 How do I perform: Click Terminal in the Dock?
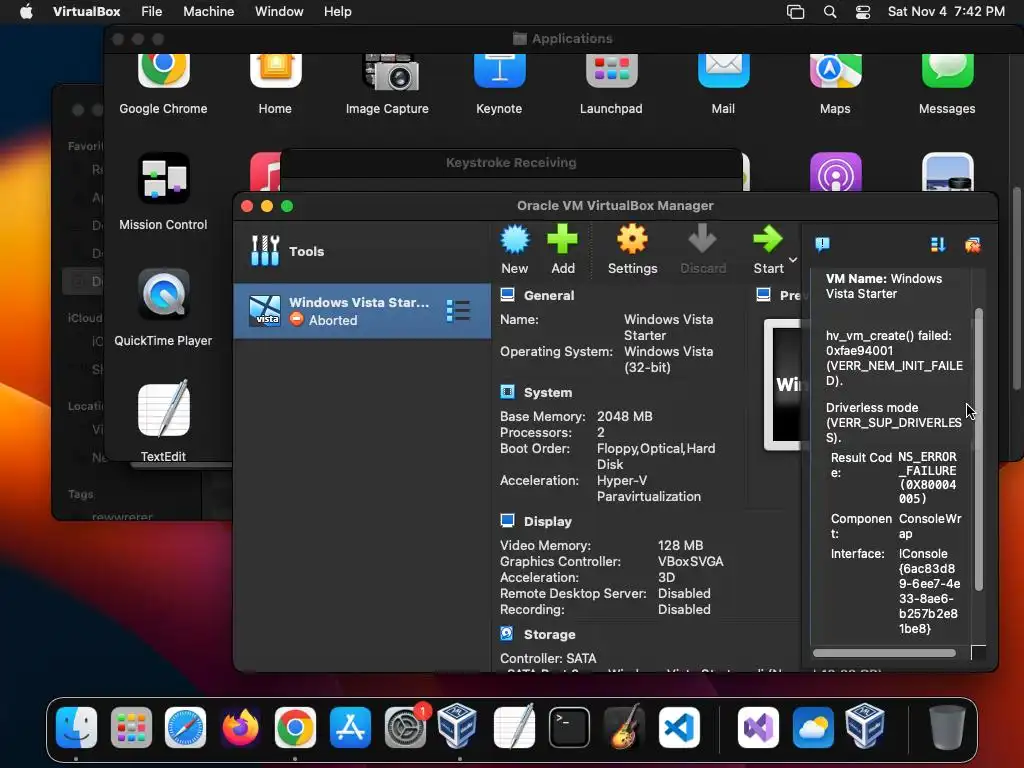(x=569, y=727)
